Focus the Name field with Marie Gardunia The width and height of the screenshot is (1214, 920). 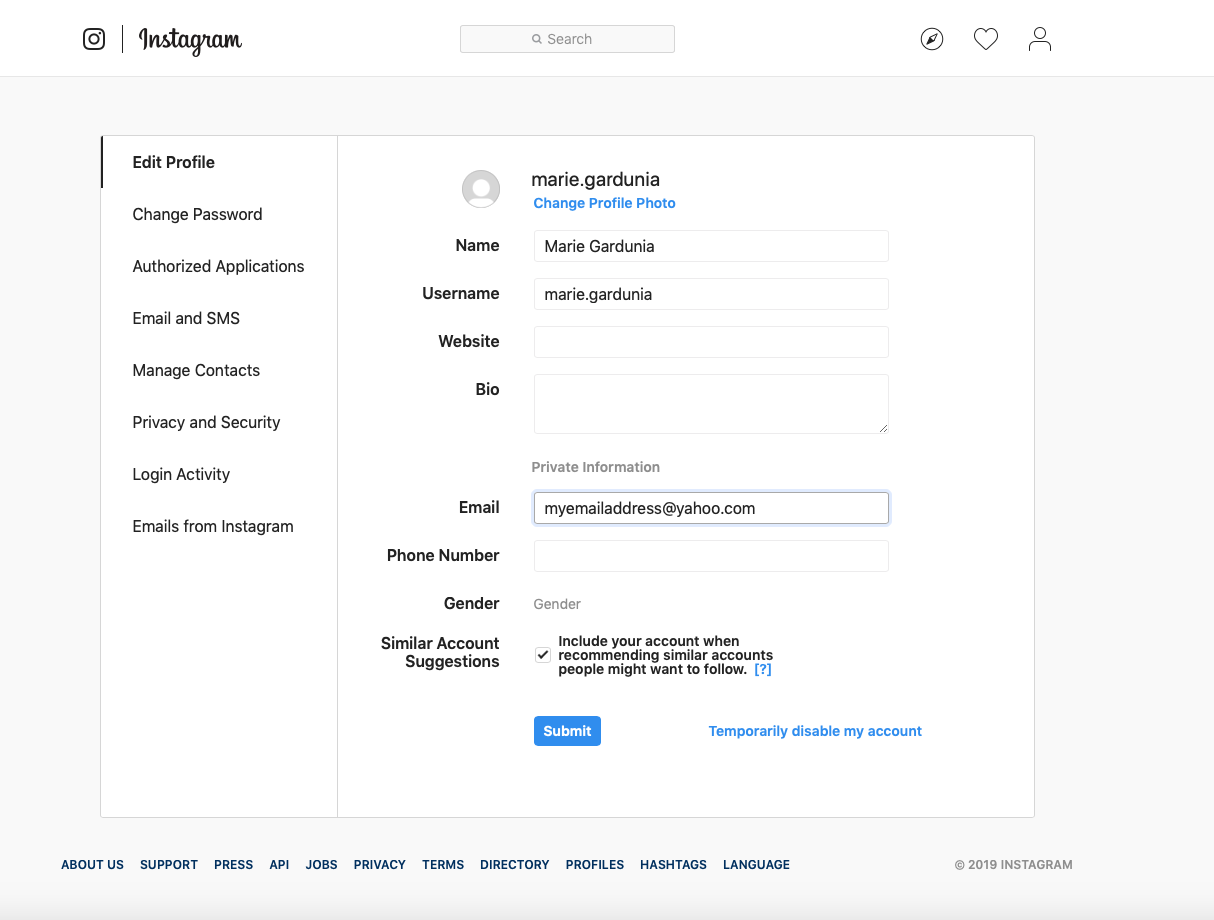[711, 246]
